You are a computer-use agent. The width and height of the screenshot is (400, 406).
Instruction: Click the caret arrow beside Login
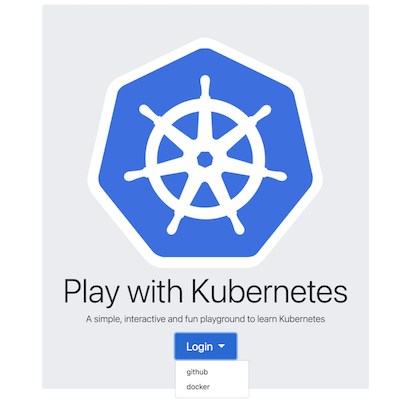coord(222,346)
